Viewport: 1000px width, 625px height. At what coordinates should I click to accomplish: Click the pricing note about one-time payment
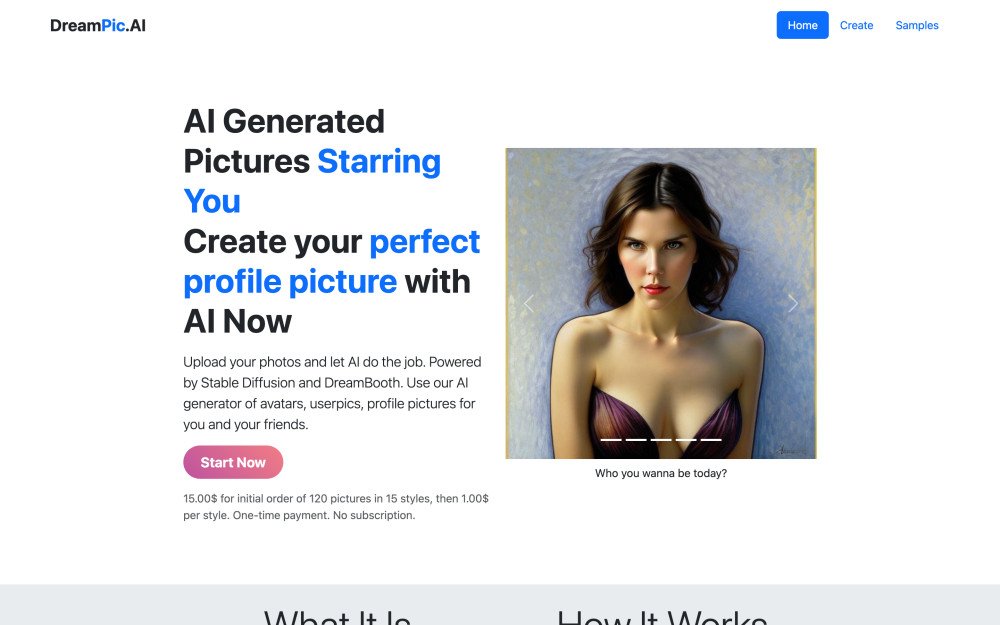coord(336,507)
